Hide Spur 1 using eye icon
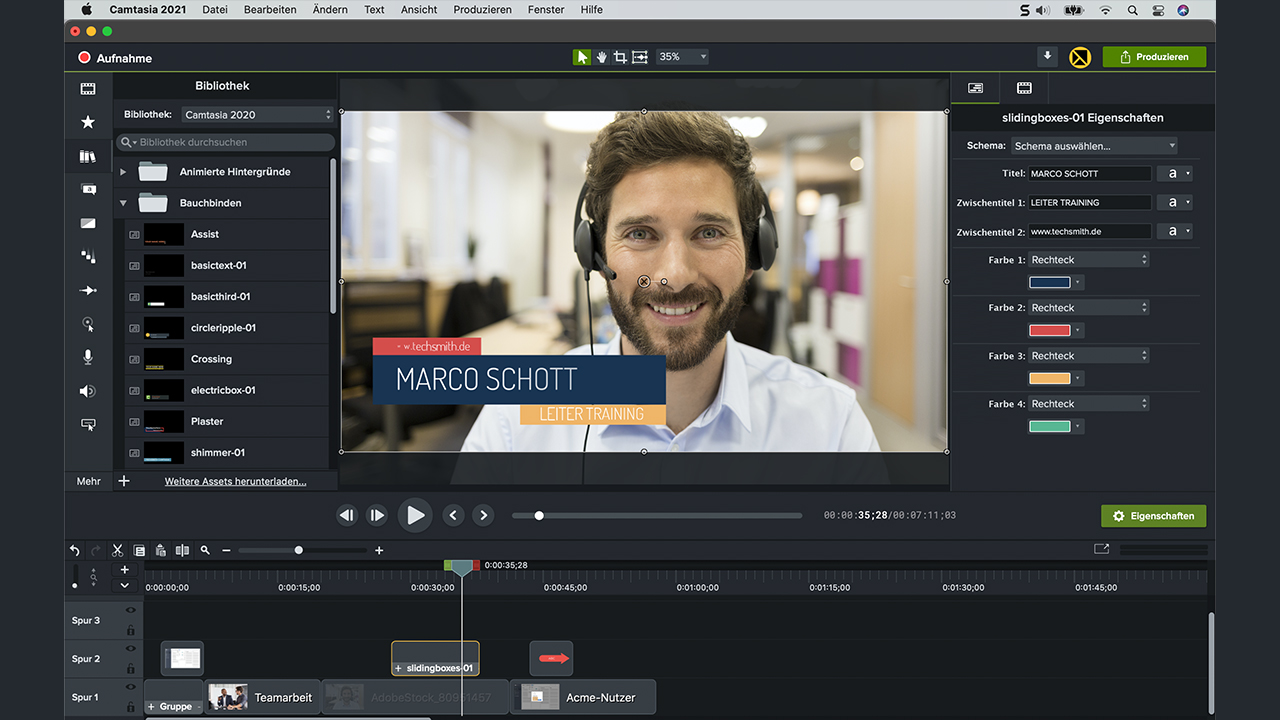This screenshot has height=720, width=1280. pos(130,687)
